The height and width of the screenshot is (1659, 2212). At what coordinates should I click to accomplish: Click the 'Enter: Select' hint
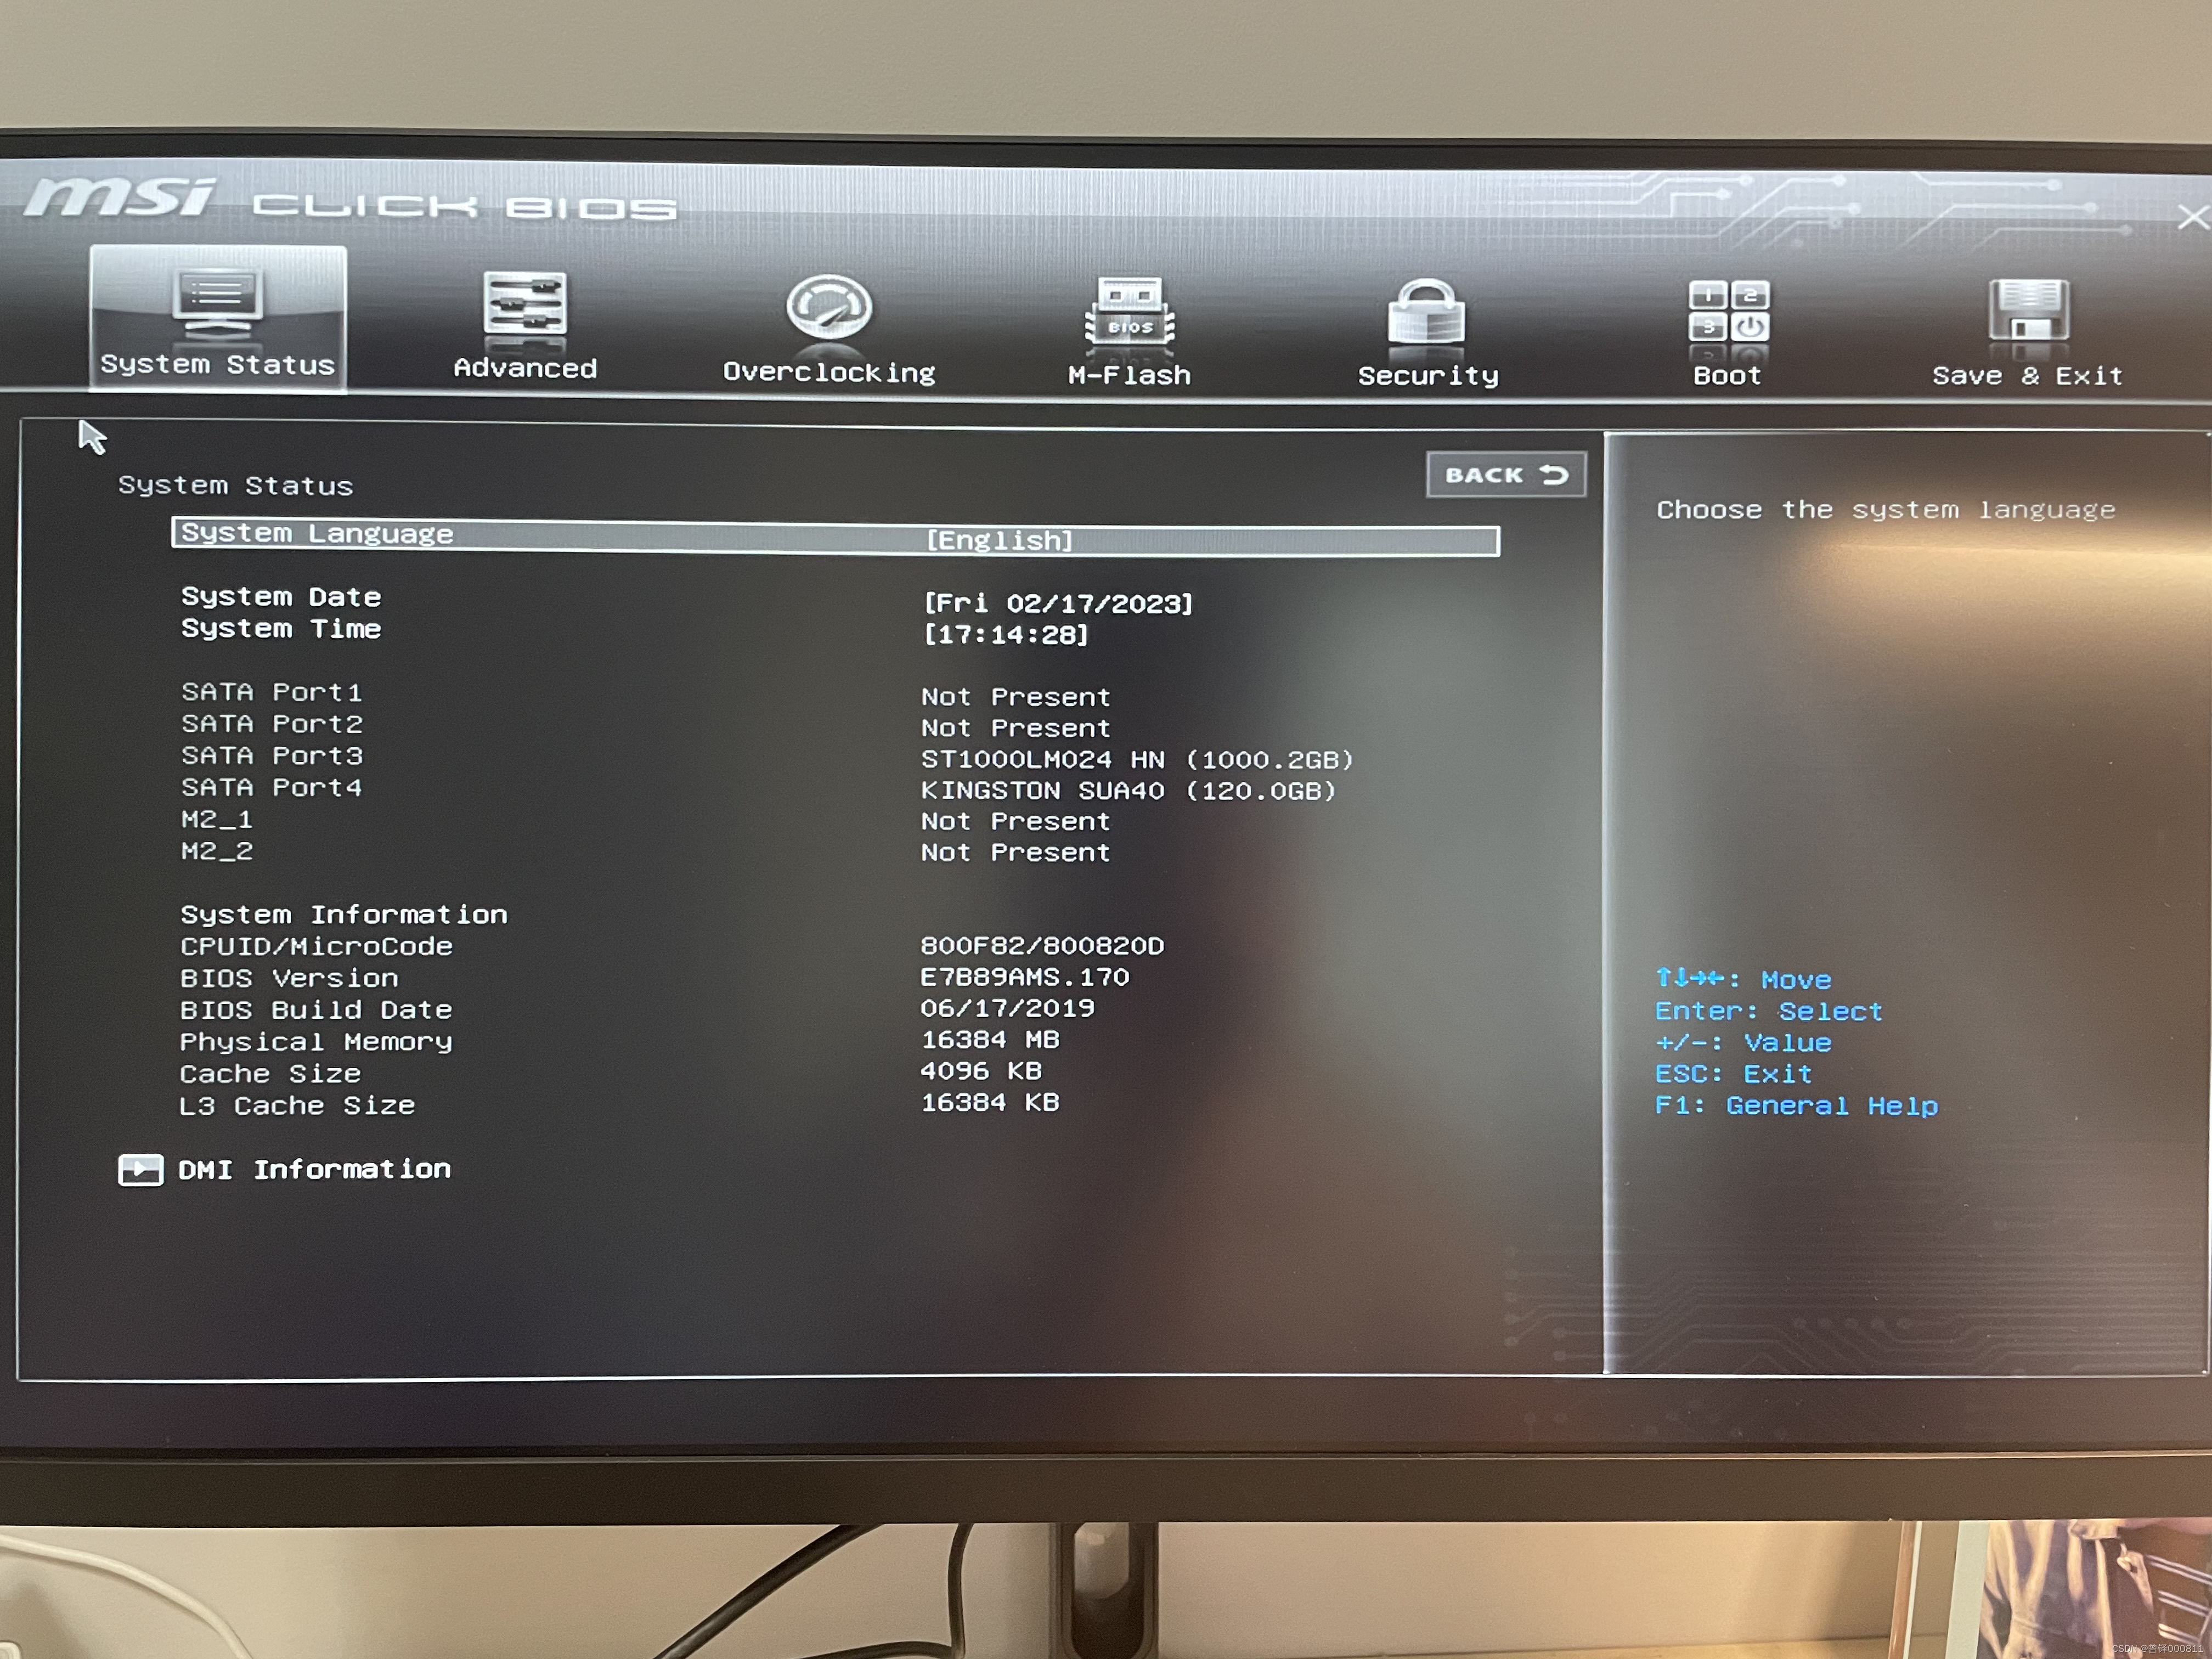(1768, 1011)
